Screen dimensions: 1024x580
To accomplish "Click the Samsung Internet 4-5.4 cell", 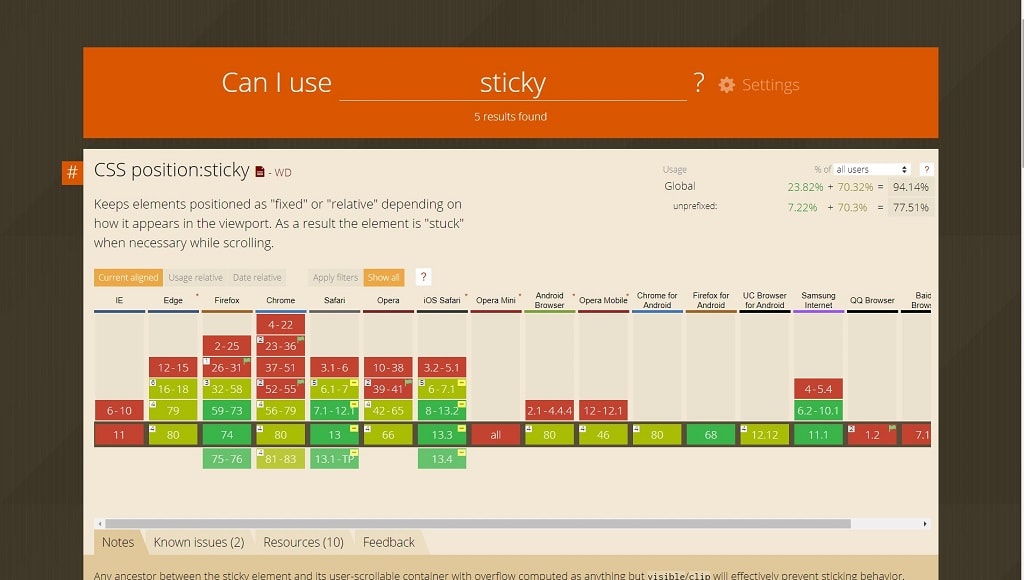I will pos(818,389).
